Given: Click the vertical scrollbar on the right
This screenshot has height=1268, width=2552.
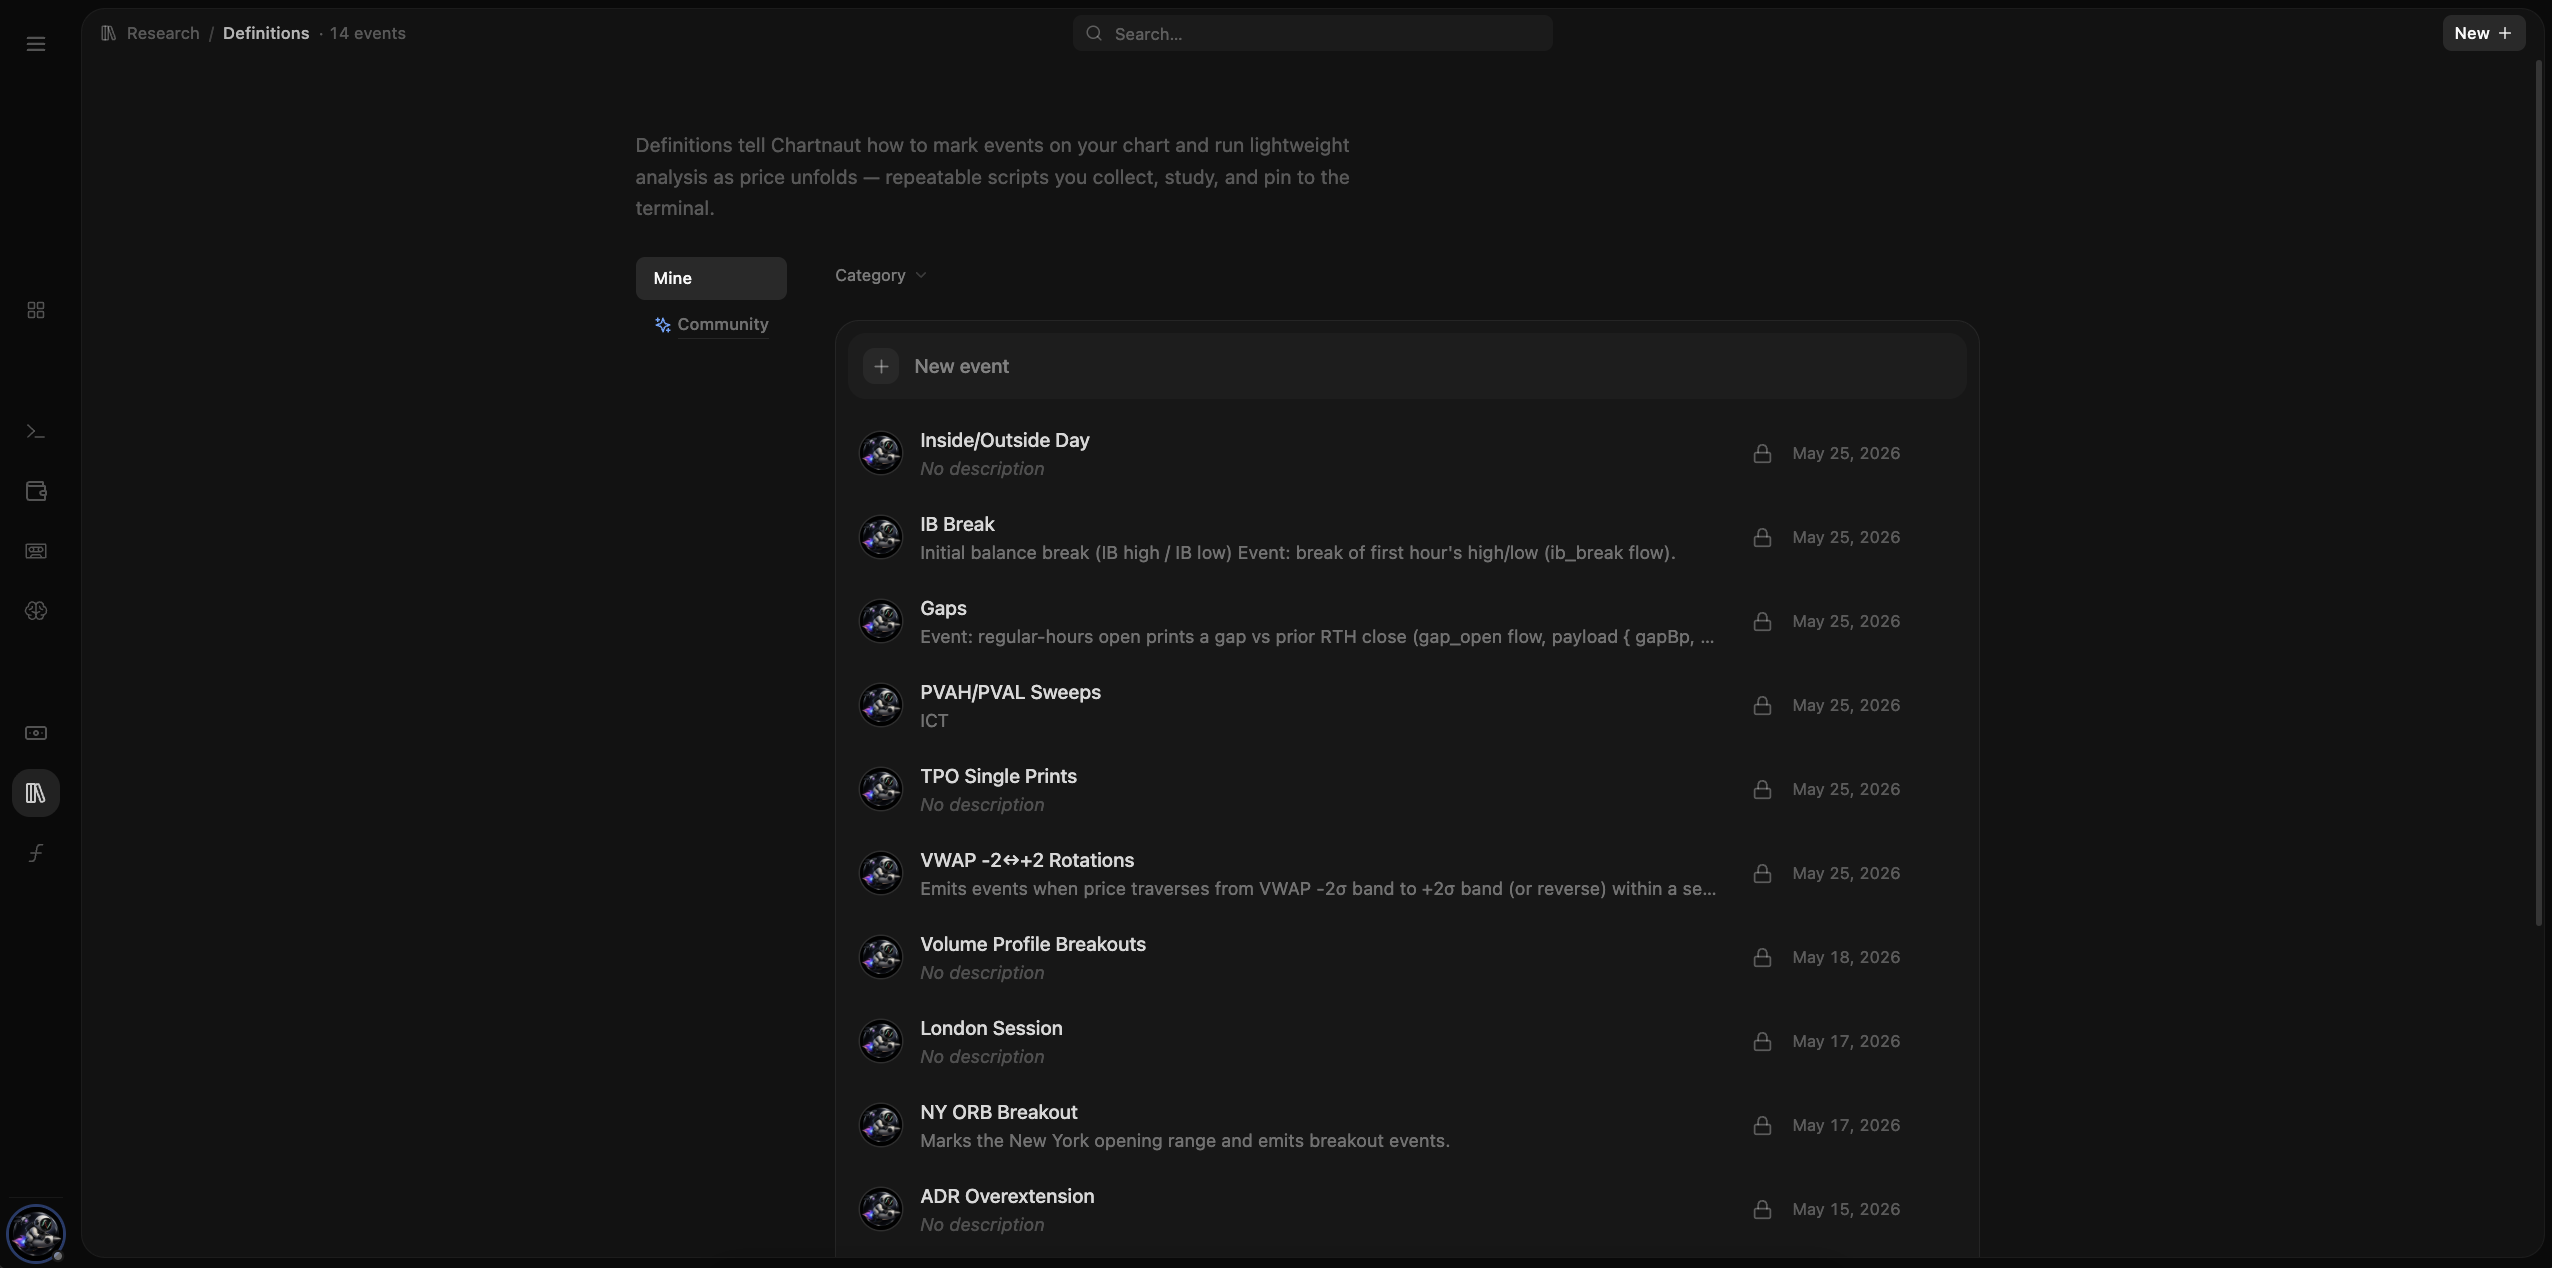Looking at the screenshot, I should (x=2539, y=492).
